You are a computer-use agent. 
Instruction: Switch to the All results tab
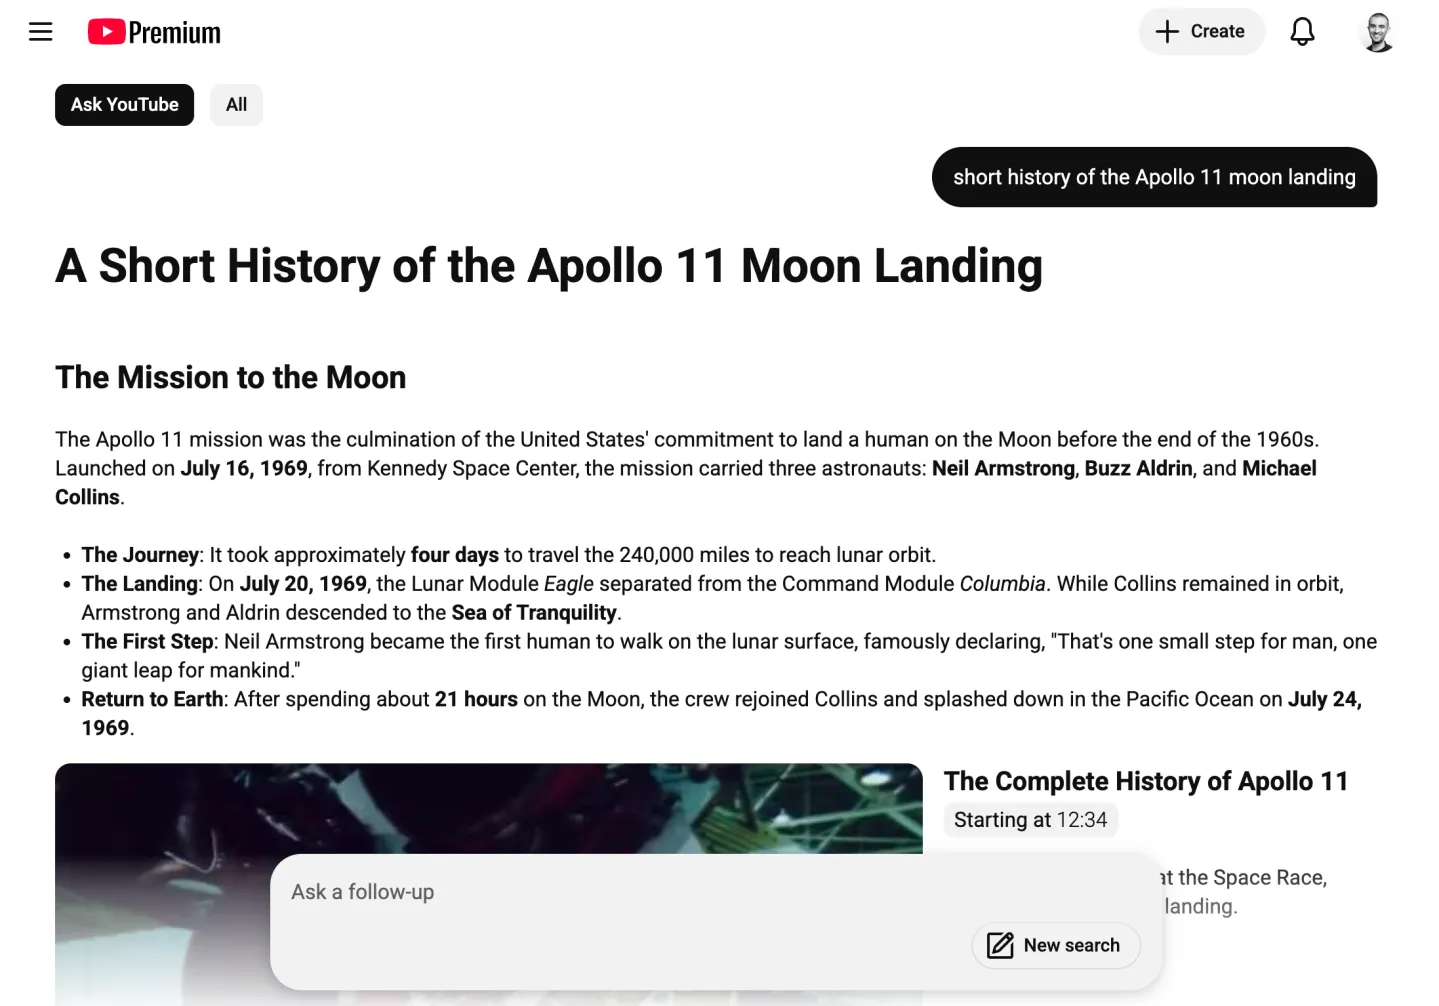(x=236, y=104)
